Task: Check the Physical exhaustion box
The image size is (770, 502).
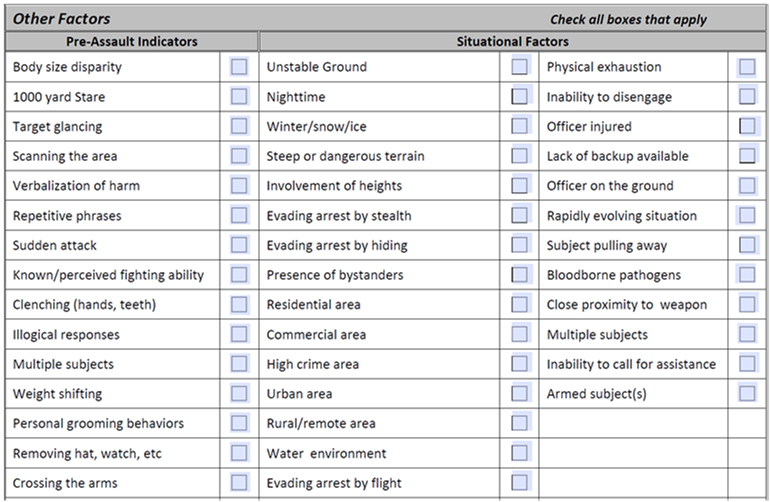Action: click(x=747, y=67)
